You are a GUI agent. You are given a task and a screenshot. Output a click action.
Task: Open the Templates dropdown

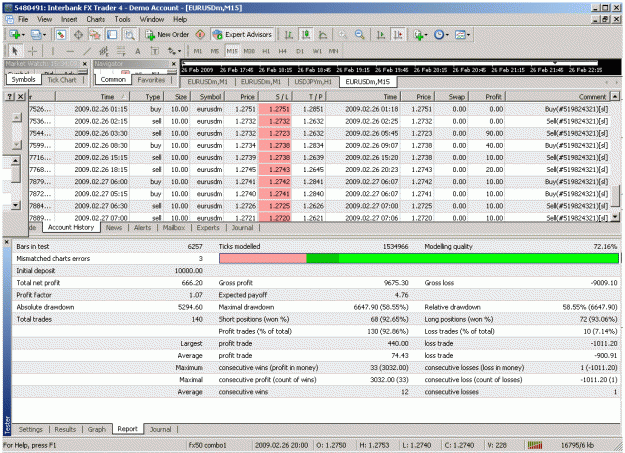[462, 35]
